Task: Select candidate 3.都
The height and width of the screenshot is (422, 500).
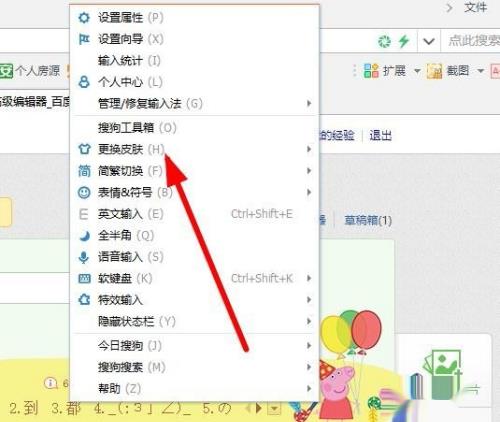Action: 66,408
